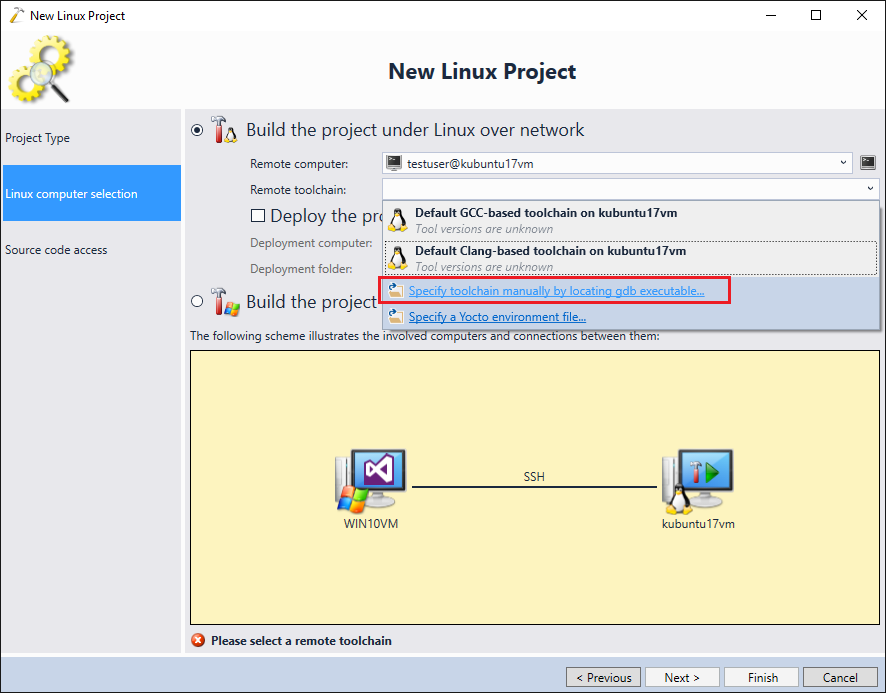This screenshot has height=693, width=886.
Task: Click the Please select a remote toolchain message
Action: tap(301, 640)
